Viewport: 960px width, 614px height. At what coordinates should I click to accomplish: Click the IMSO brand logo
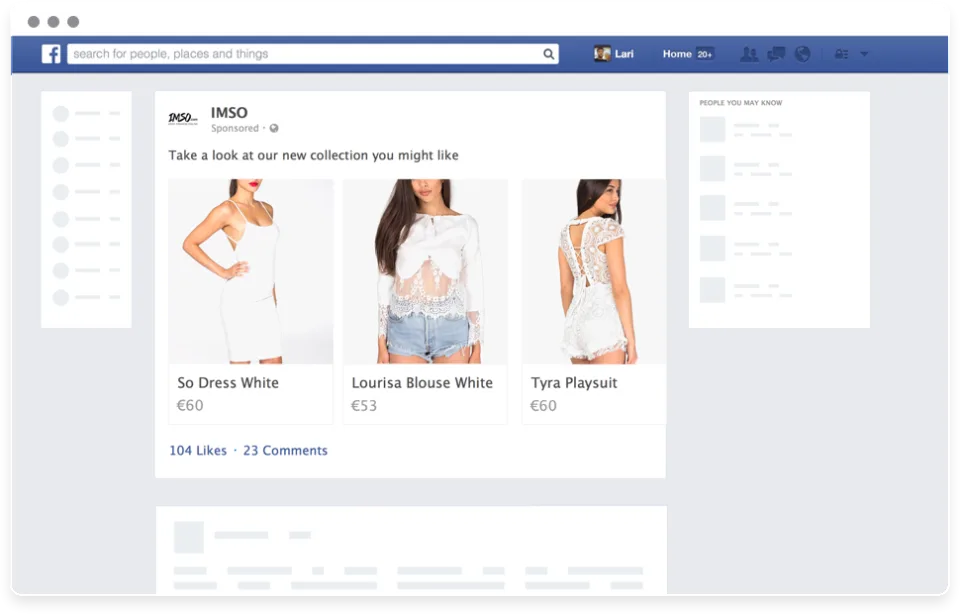(x=183, y=118)
